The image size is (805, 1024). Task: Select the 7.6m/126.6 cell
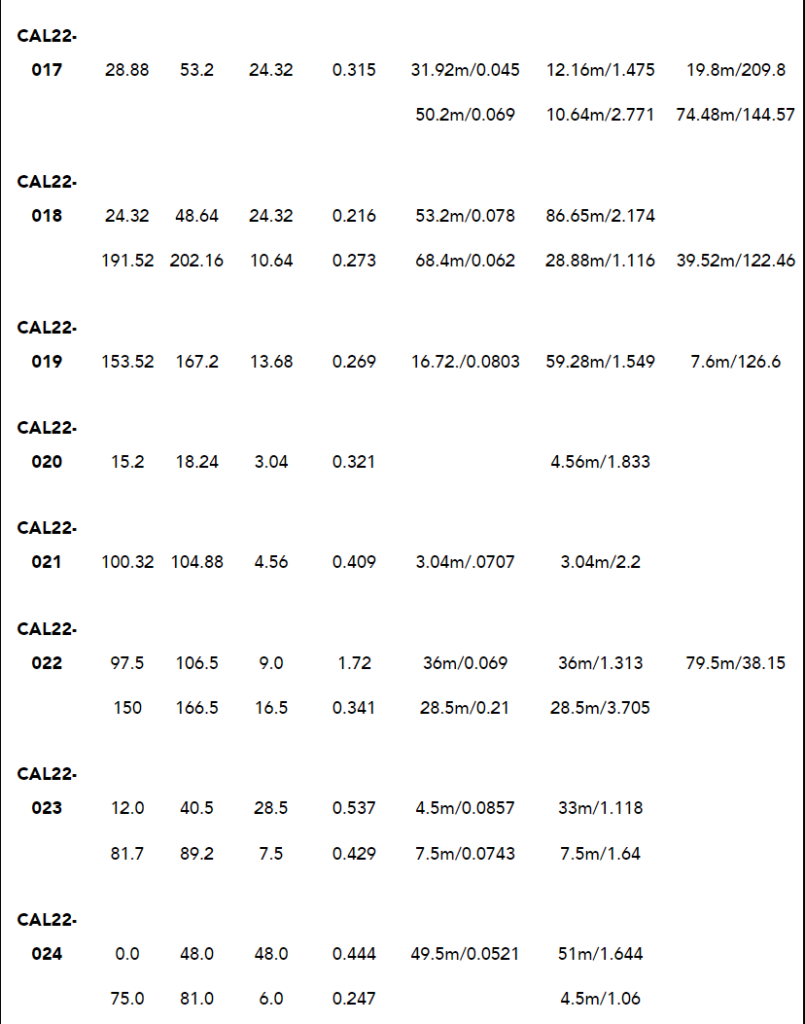click(736, 362)
